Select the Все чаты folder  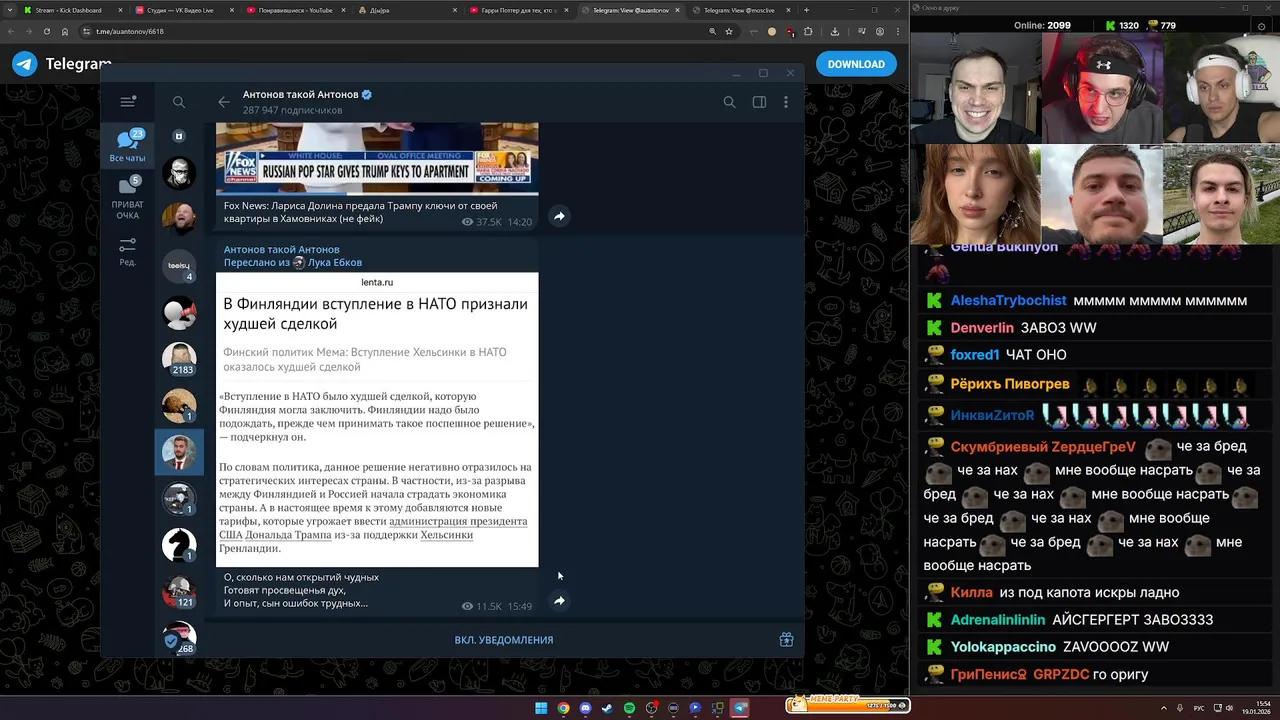[128, 146]
